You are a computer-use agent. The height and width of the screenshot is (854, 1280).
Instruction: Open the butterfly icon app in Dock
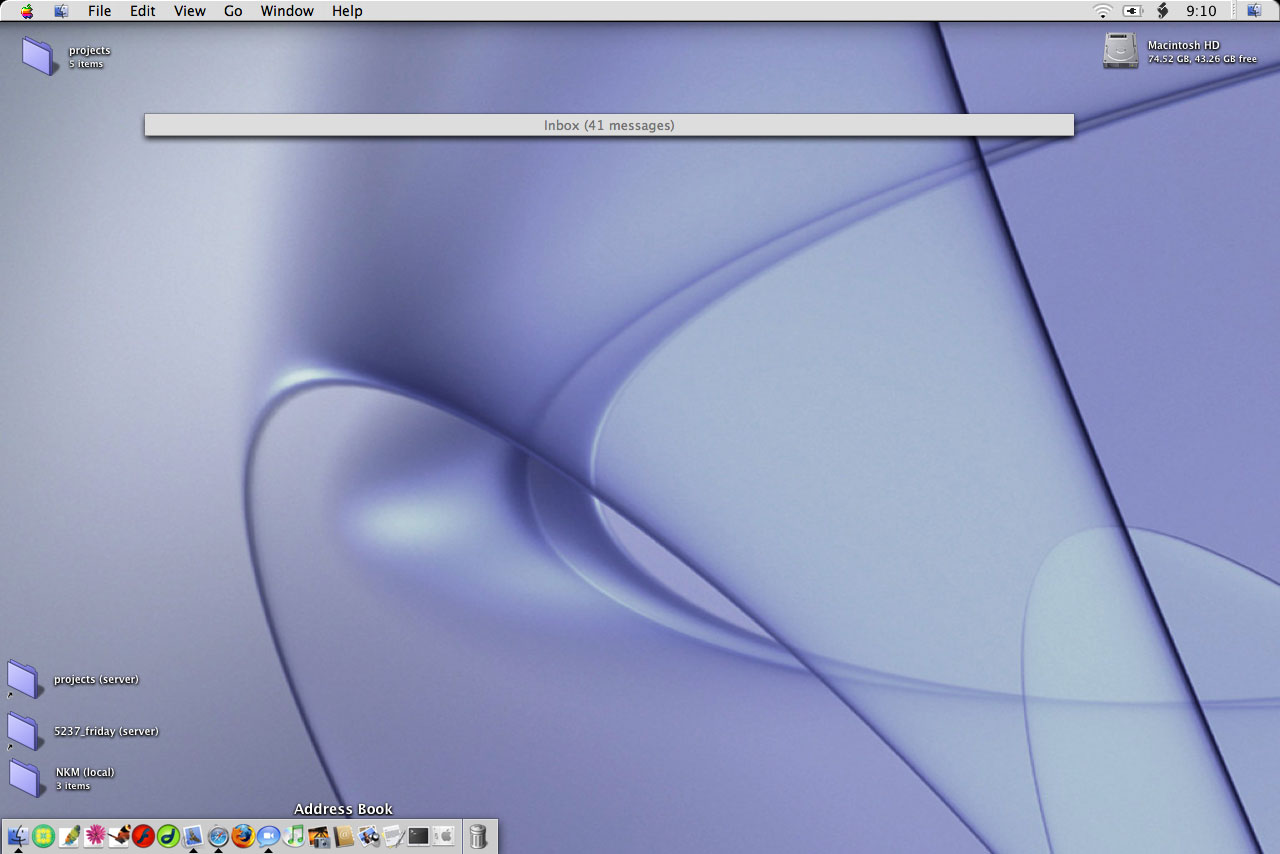click(x=119, y=836)
